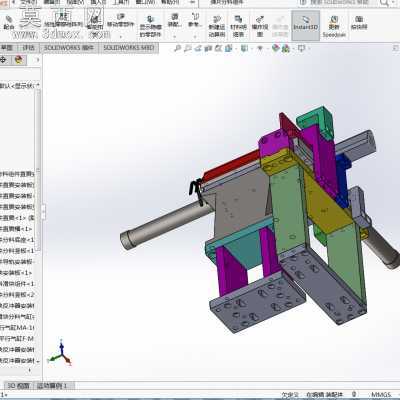This screenshot has height=400, width=400.
Task: Open the 草图 (Sketch) tab
Action: 7,48
